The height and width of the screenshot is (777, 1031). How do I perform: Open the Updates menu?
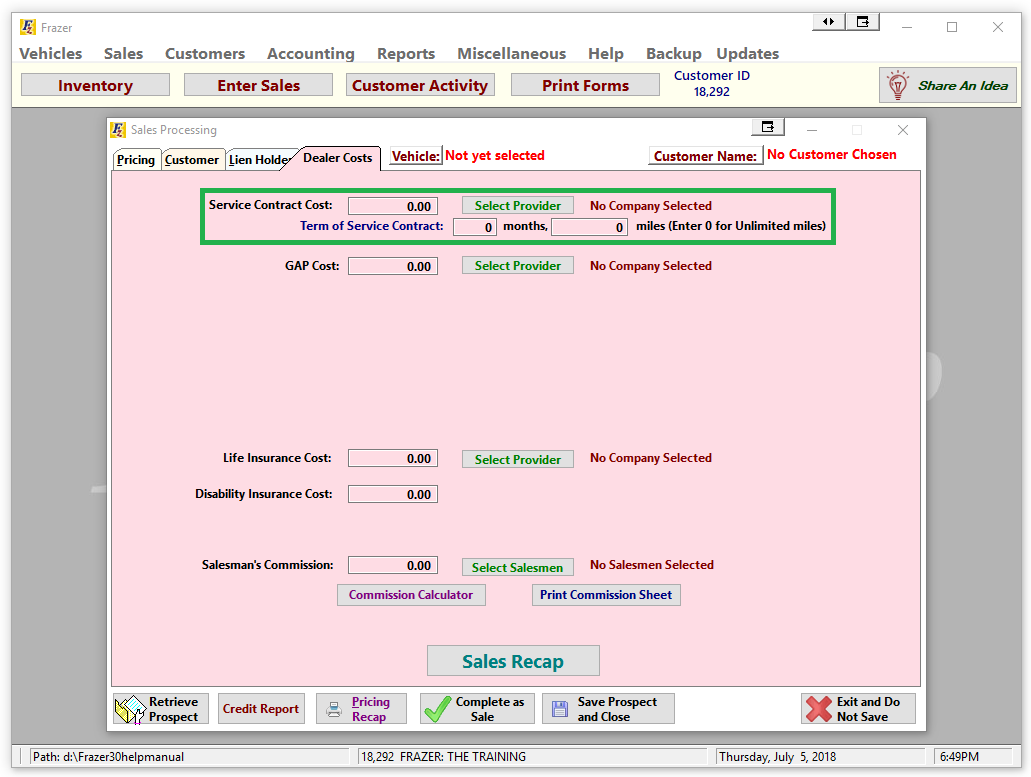(748, 53)
